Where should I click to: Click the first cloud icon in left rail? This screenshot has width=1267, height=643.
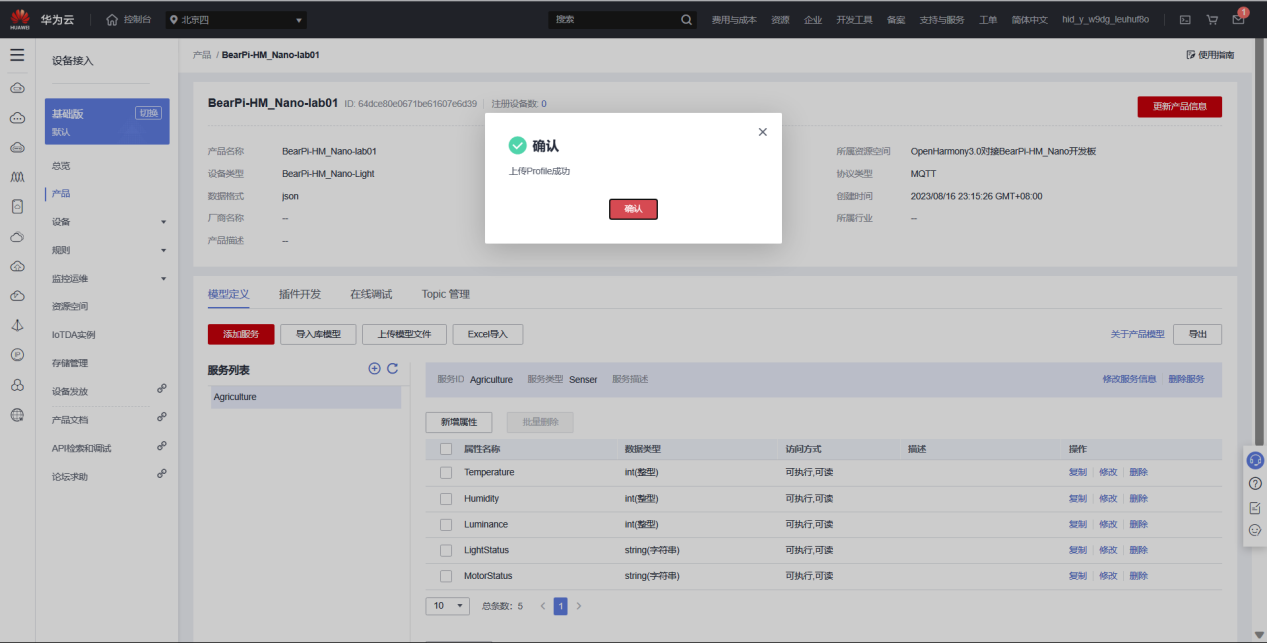[17, 88]
